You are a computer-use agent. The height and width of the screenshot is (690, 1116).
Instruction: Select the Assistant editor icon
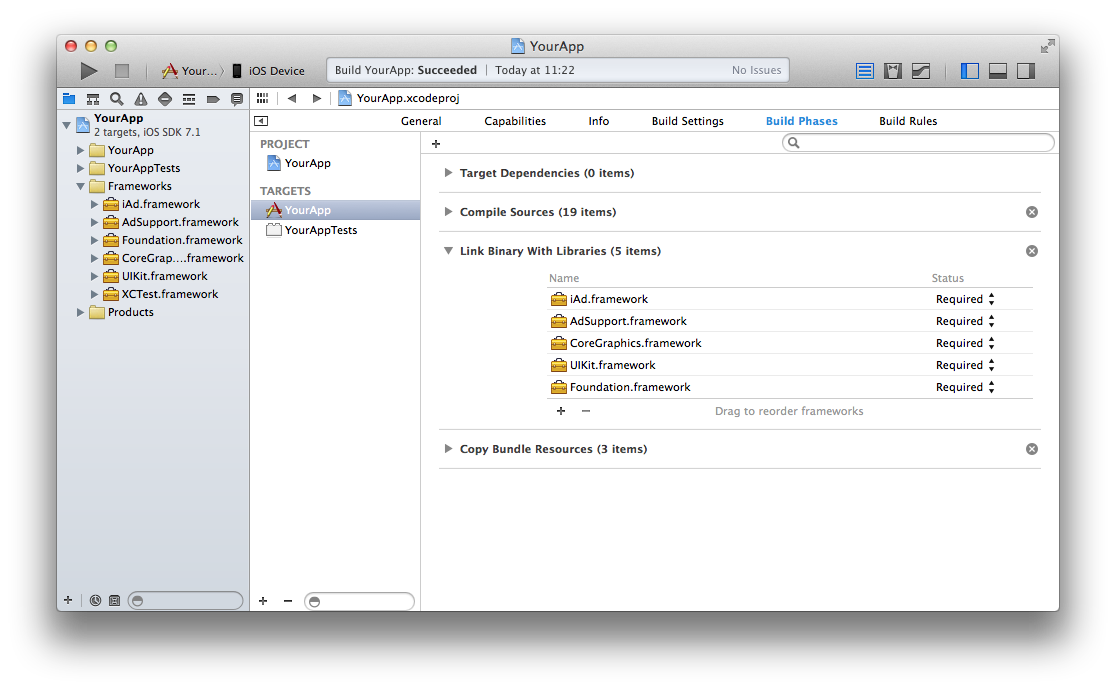pos(893,71)
